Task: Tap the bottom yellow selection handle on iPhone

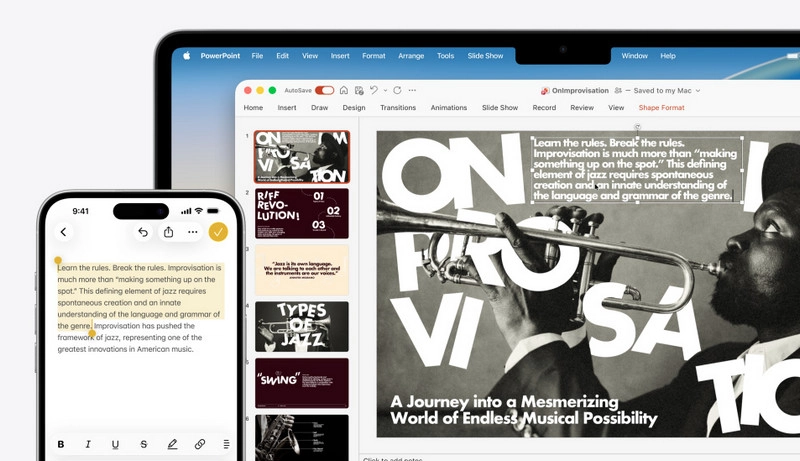Action: point(92,334)
